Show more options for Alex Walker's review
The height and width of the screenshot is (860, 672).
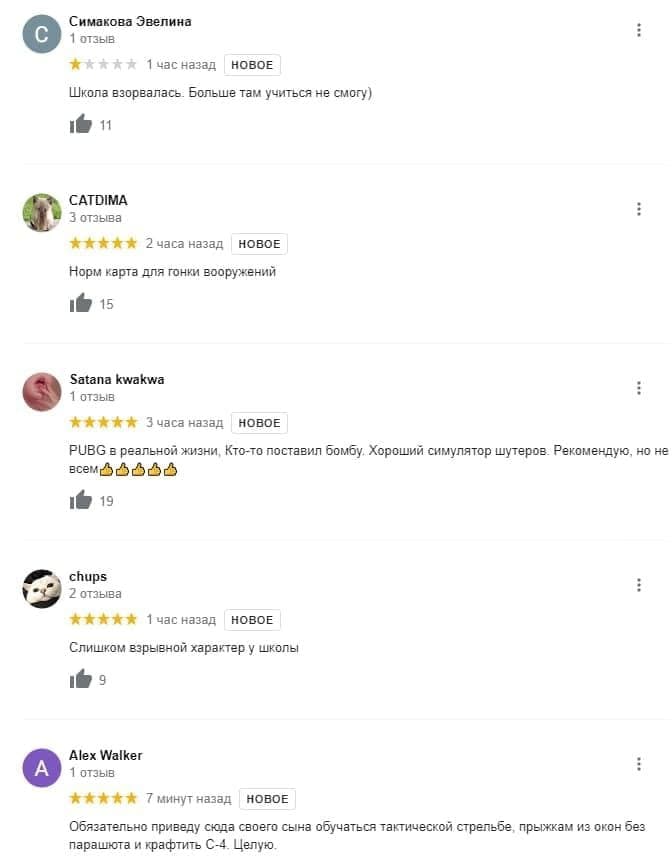tap(639, 764)
